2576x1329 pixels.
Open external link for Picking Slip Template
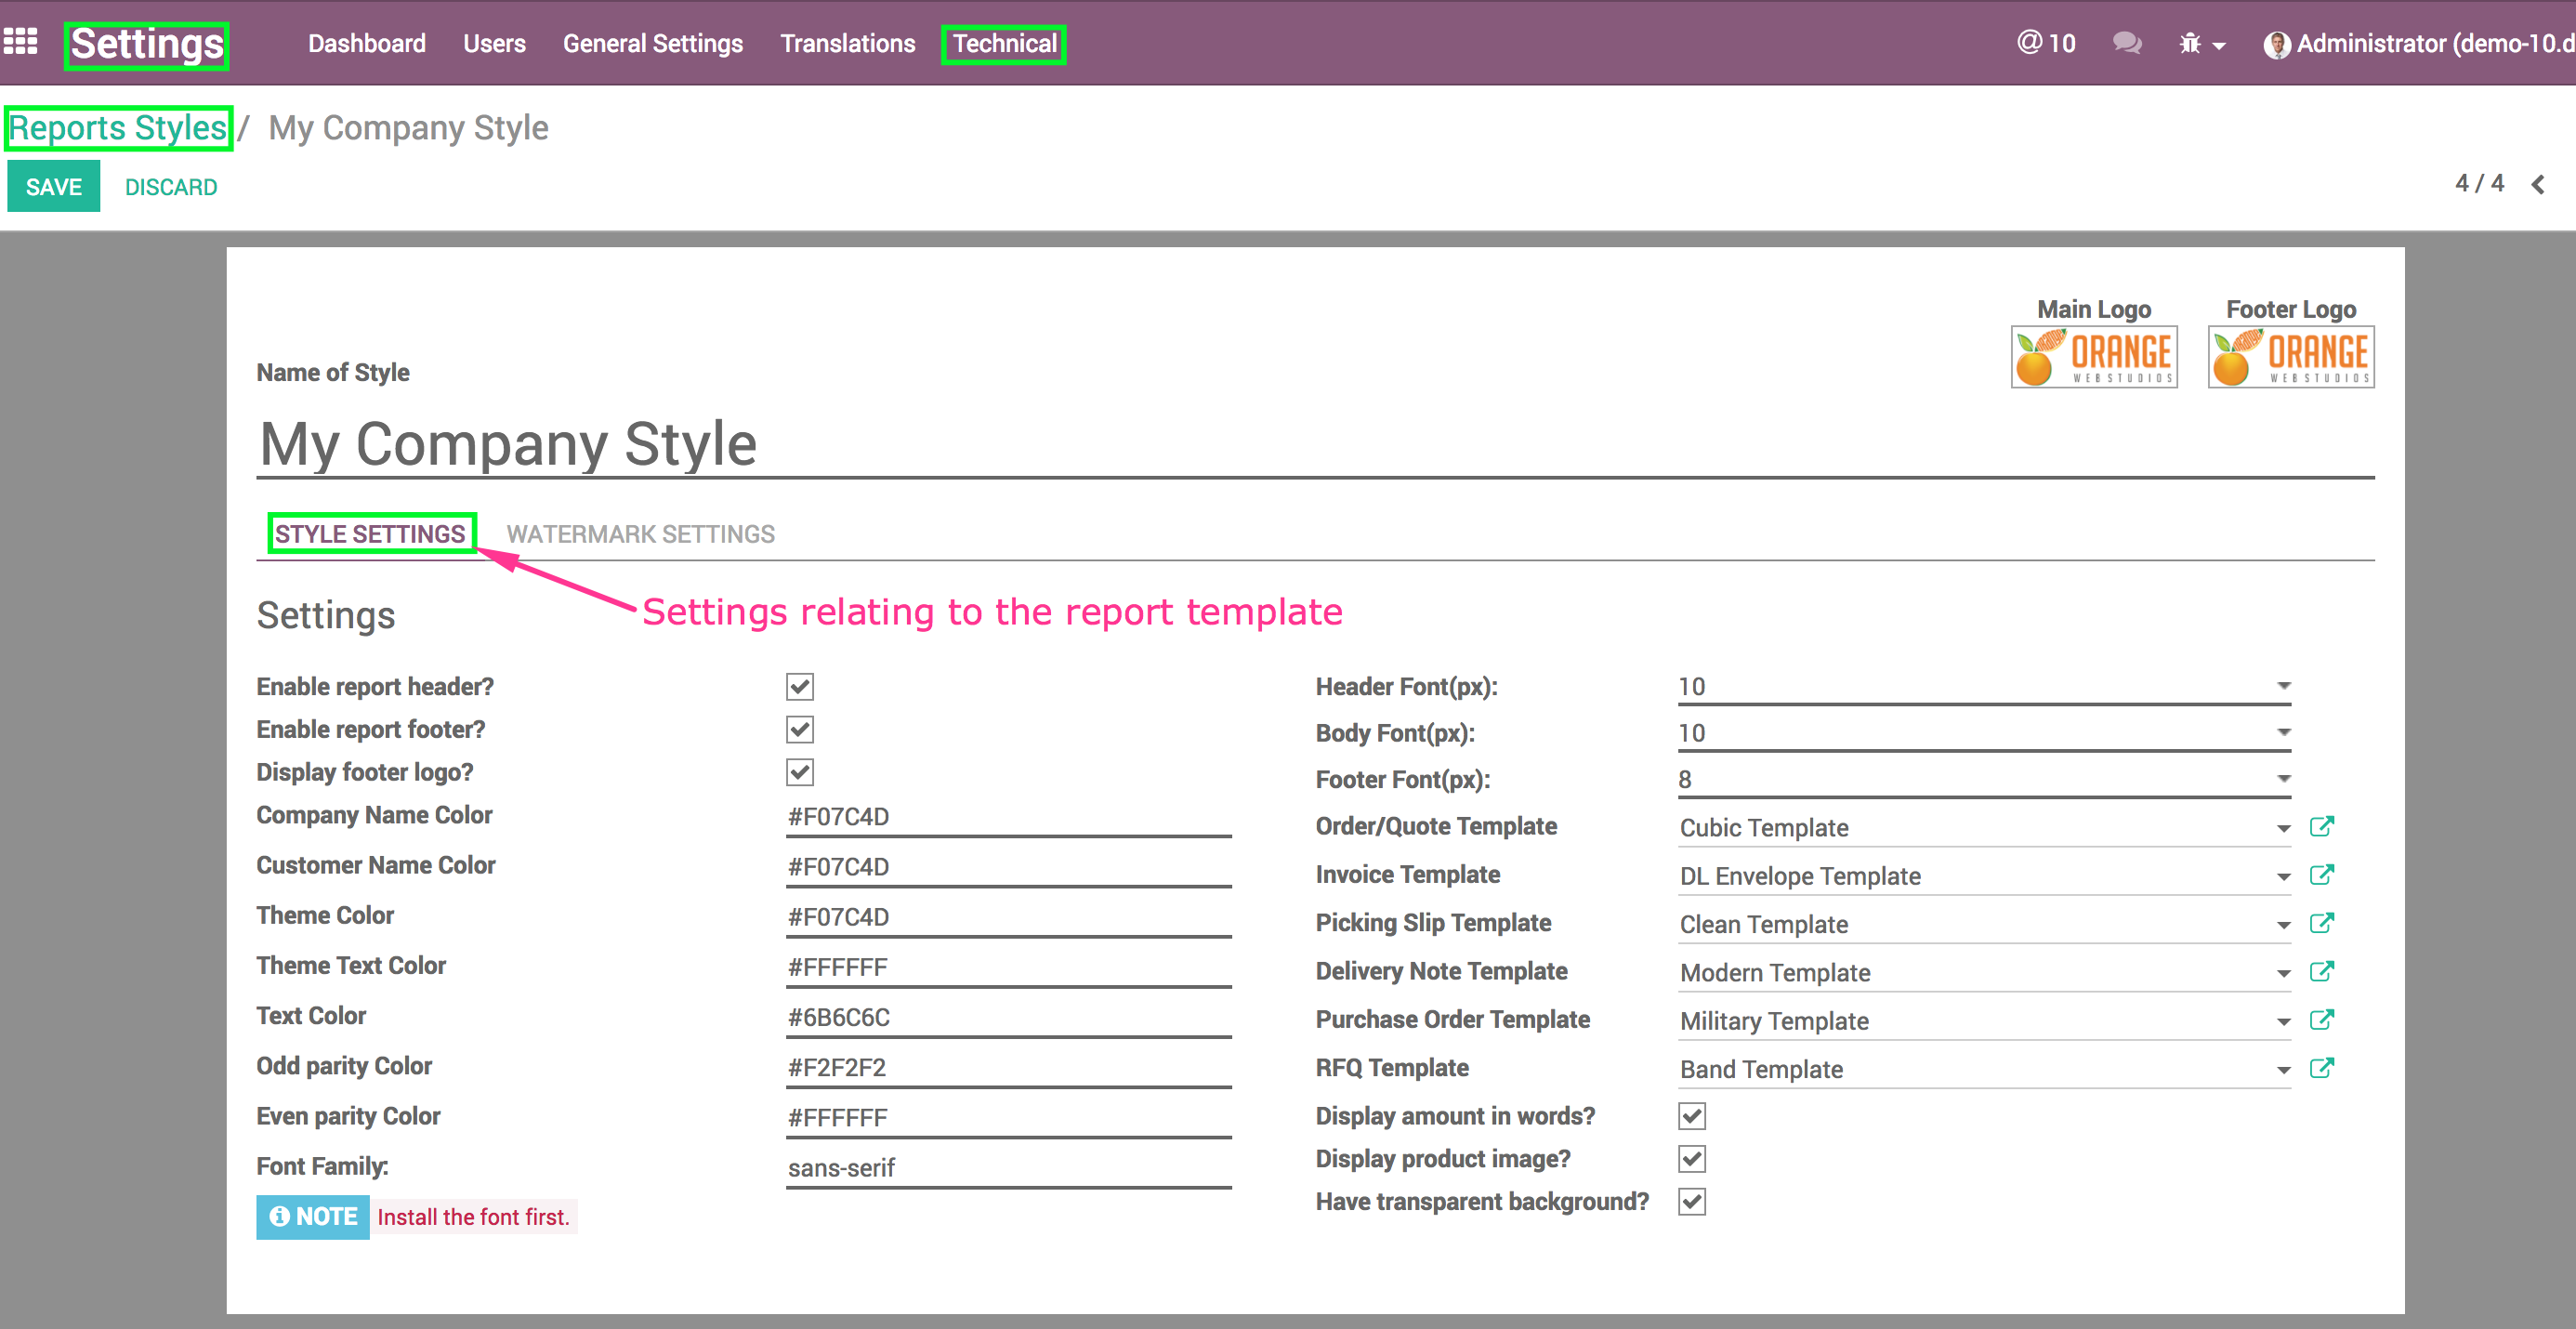coord(2322,923)
